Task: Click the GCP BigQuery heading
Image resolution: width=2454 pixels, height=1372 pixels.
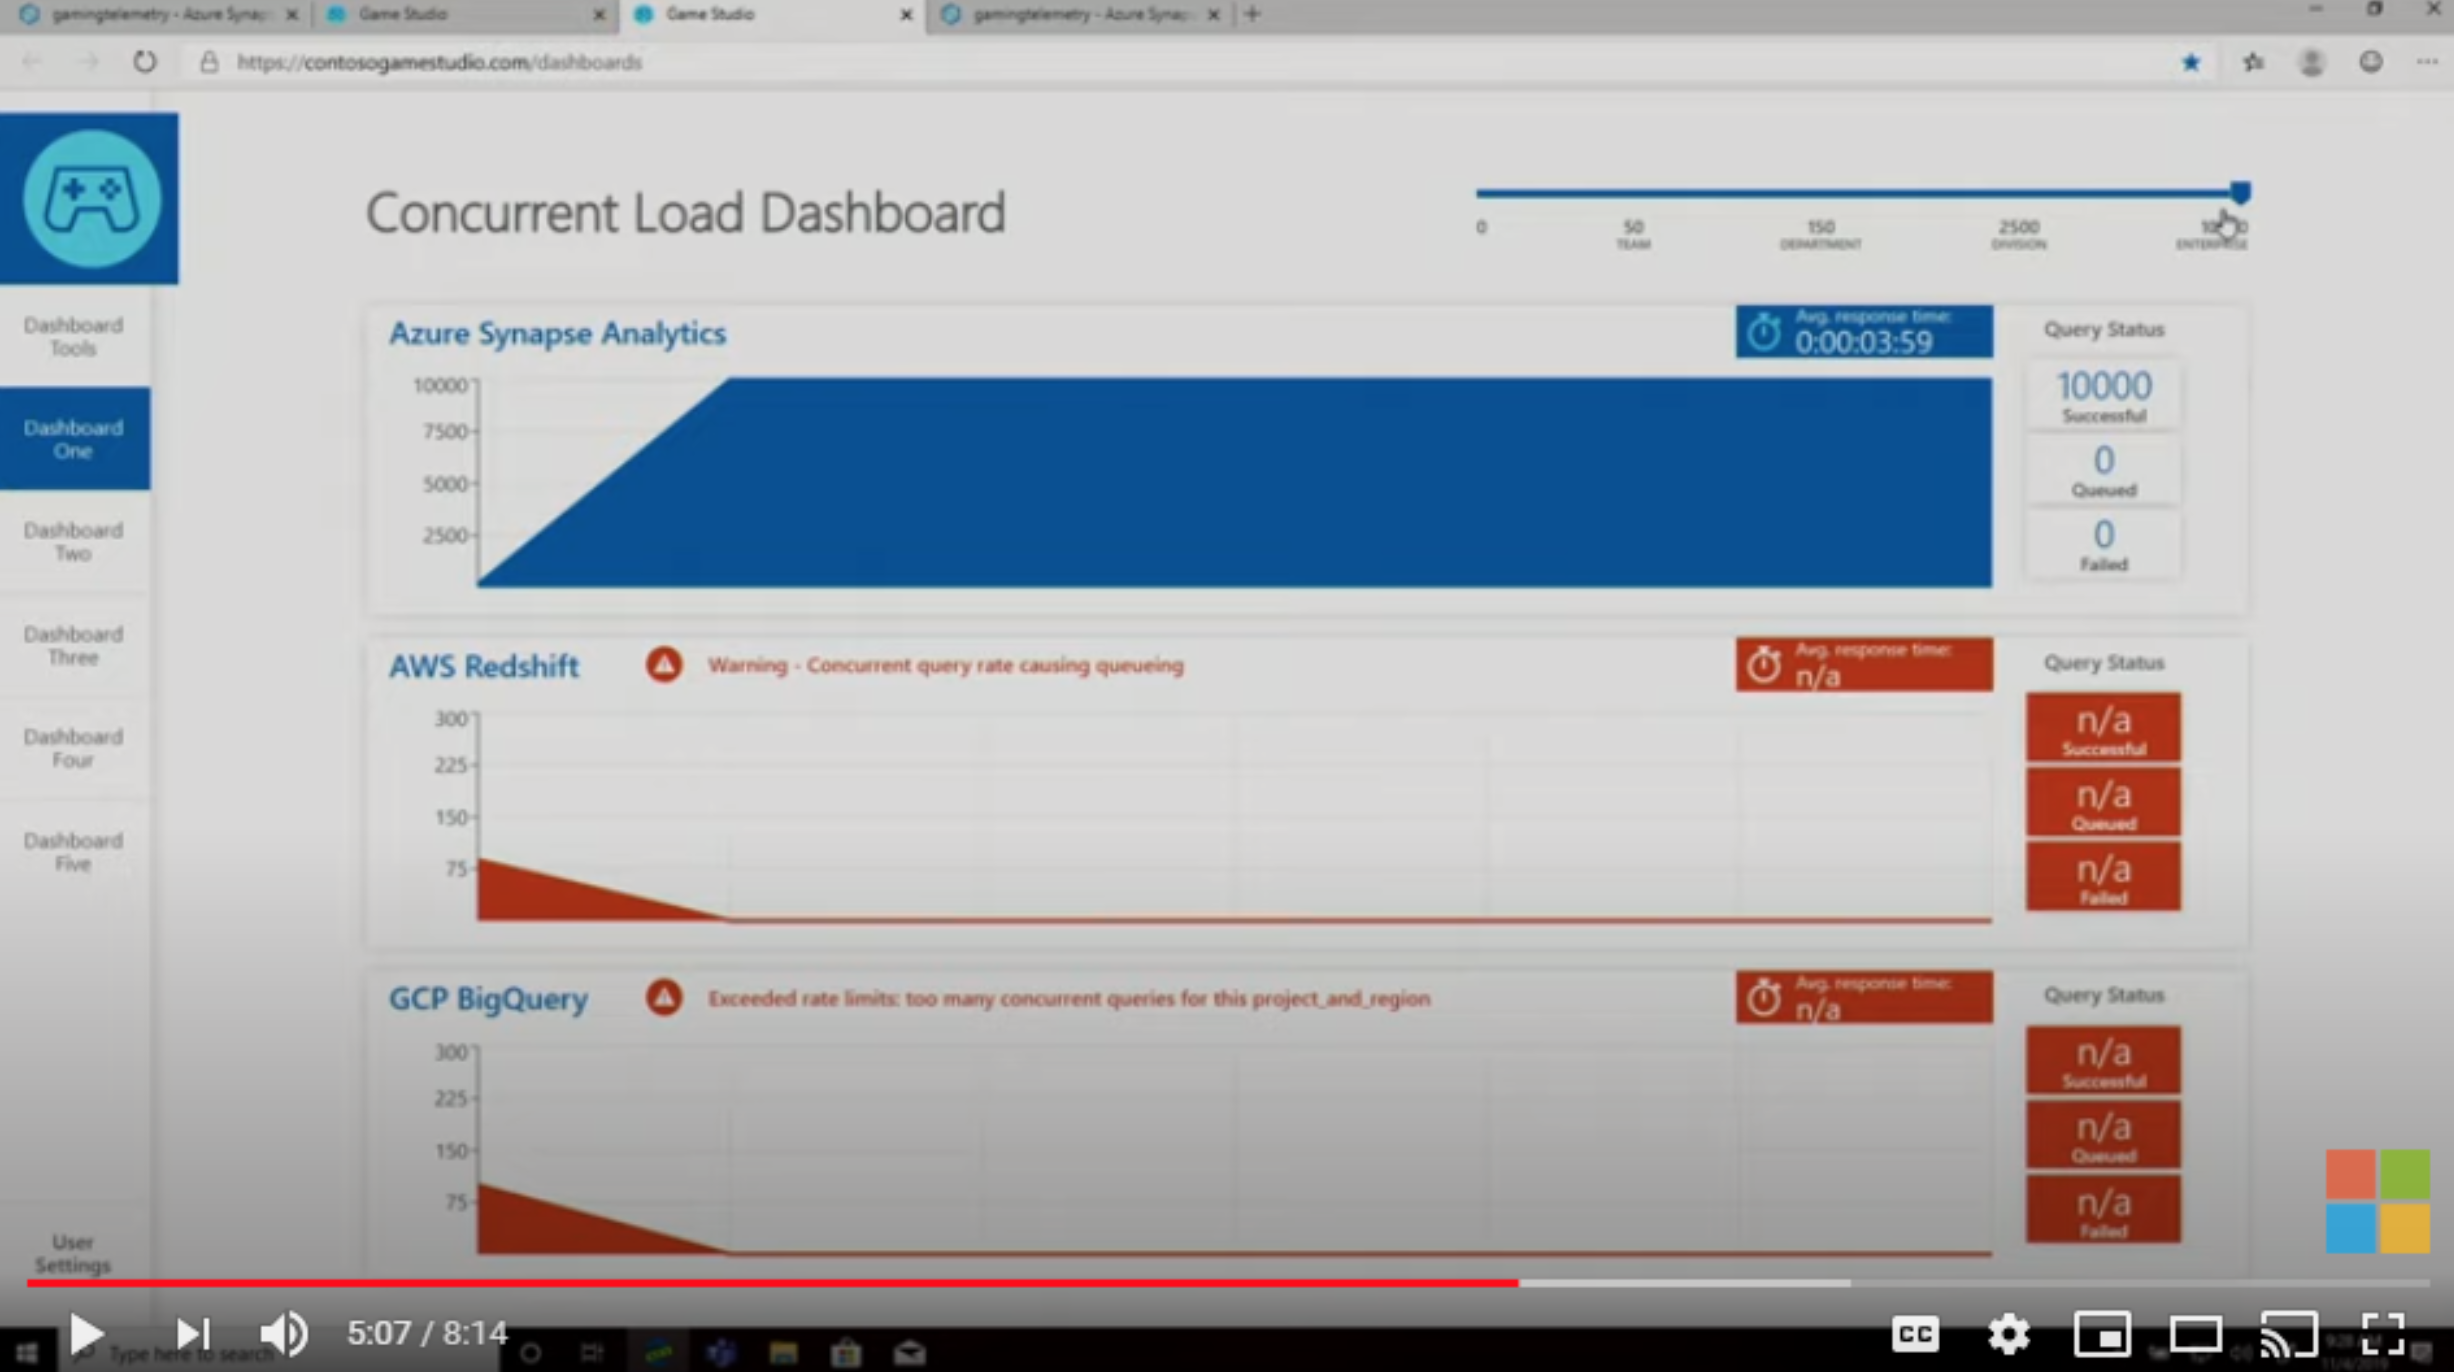Action: pos(488,999)
